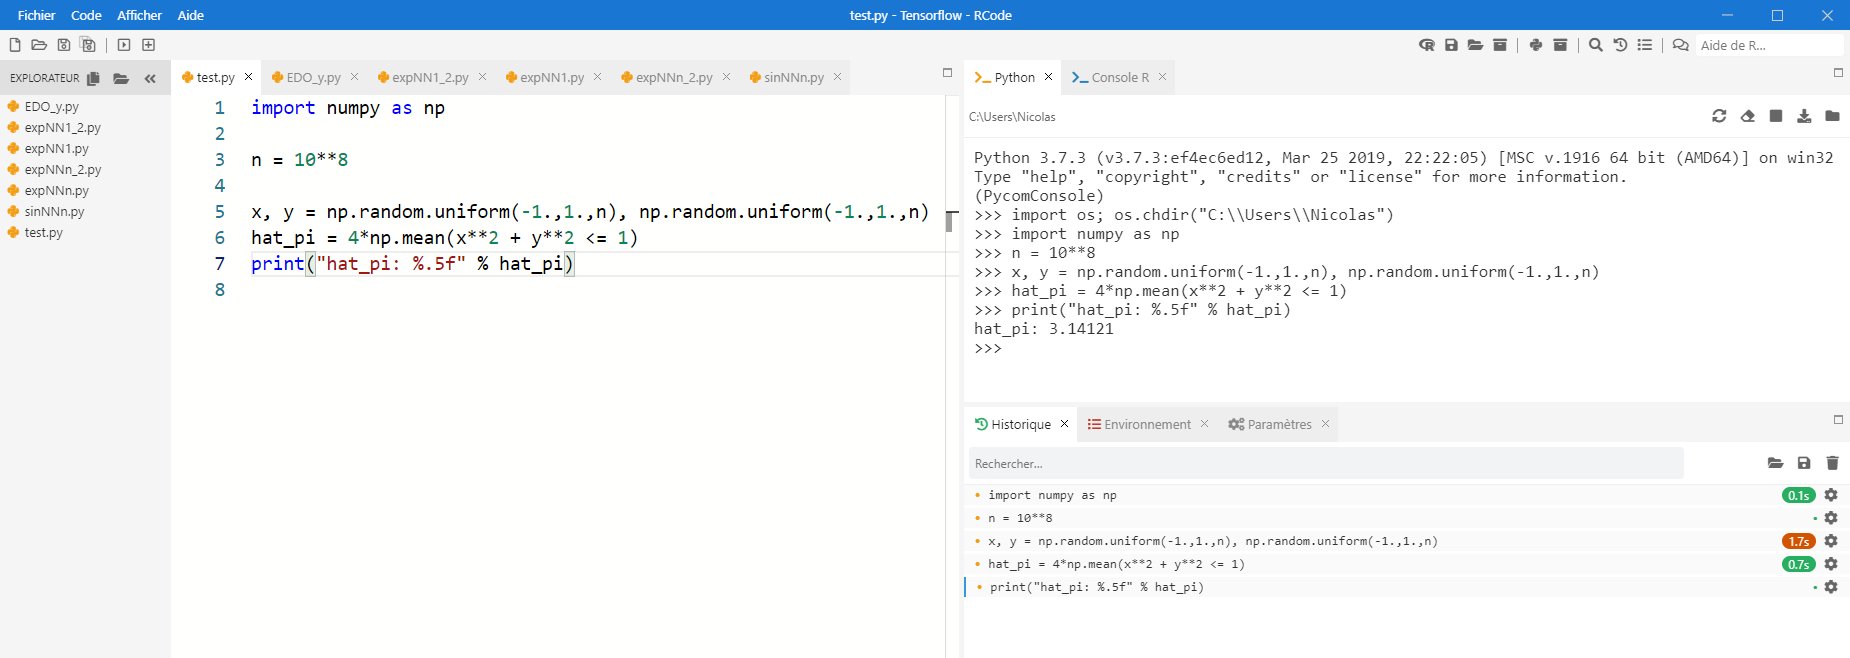Screen dimensions: 1850x658
Task: Maximize the console pane
Action: click(x=1838, y=72)
